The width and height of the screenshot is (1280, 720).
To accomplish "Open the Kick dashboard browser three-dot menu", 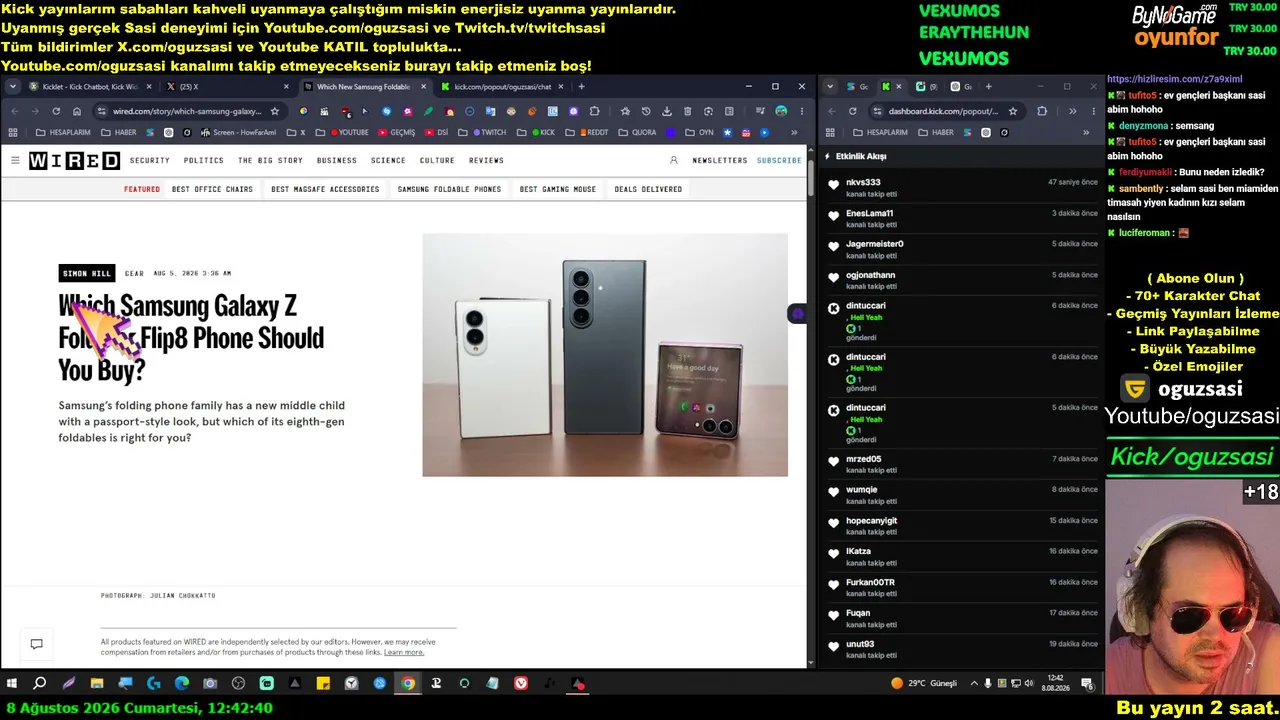I will tap(1093, 111).
